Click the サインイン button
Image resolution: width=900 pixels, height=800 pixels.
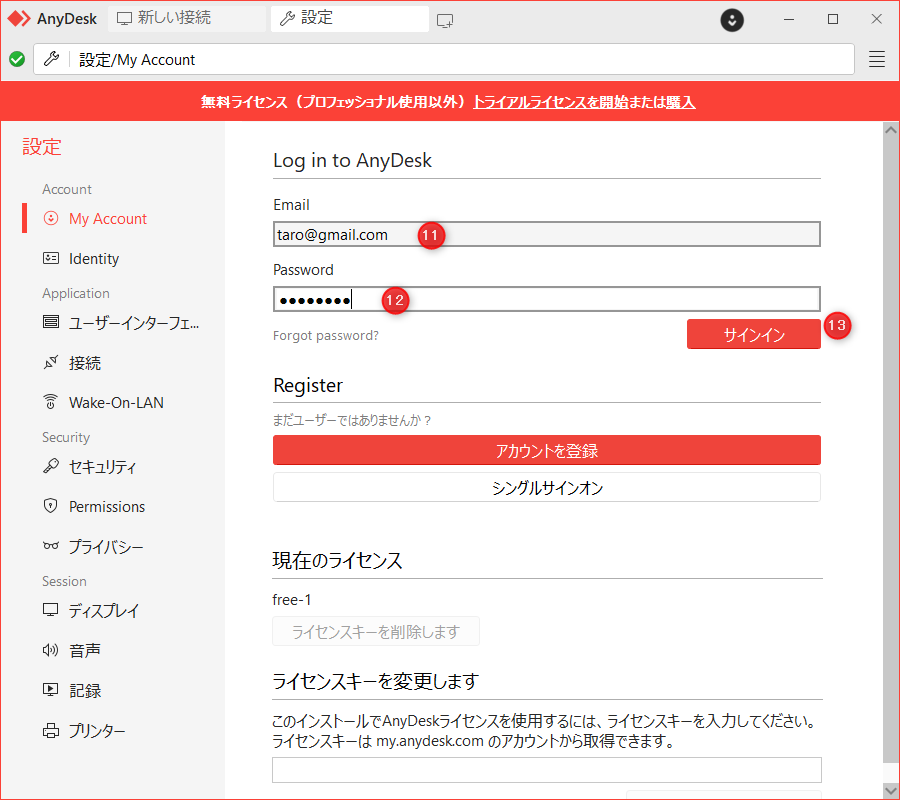[754, 334]
